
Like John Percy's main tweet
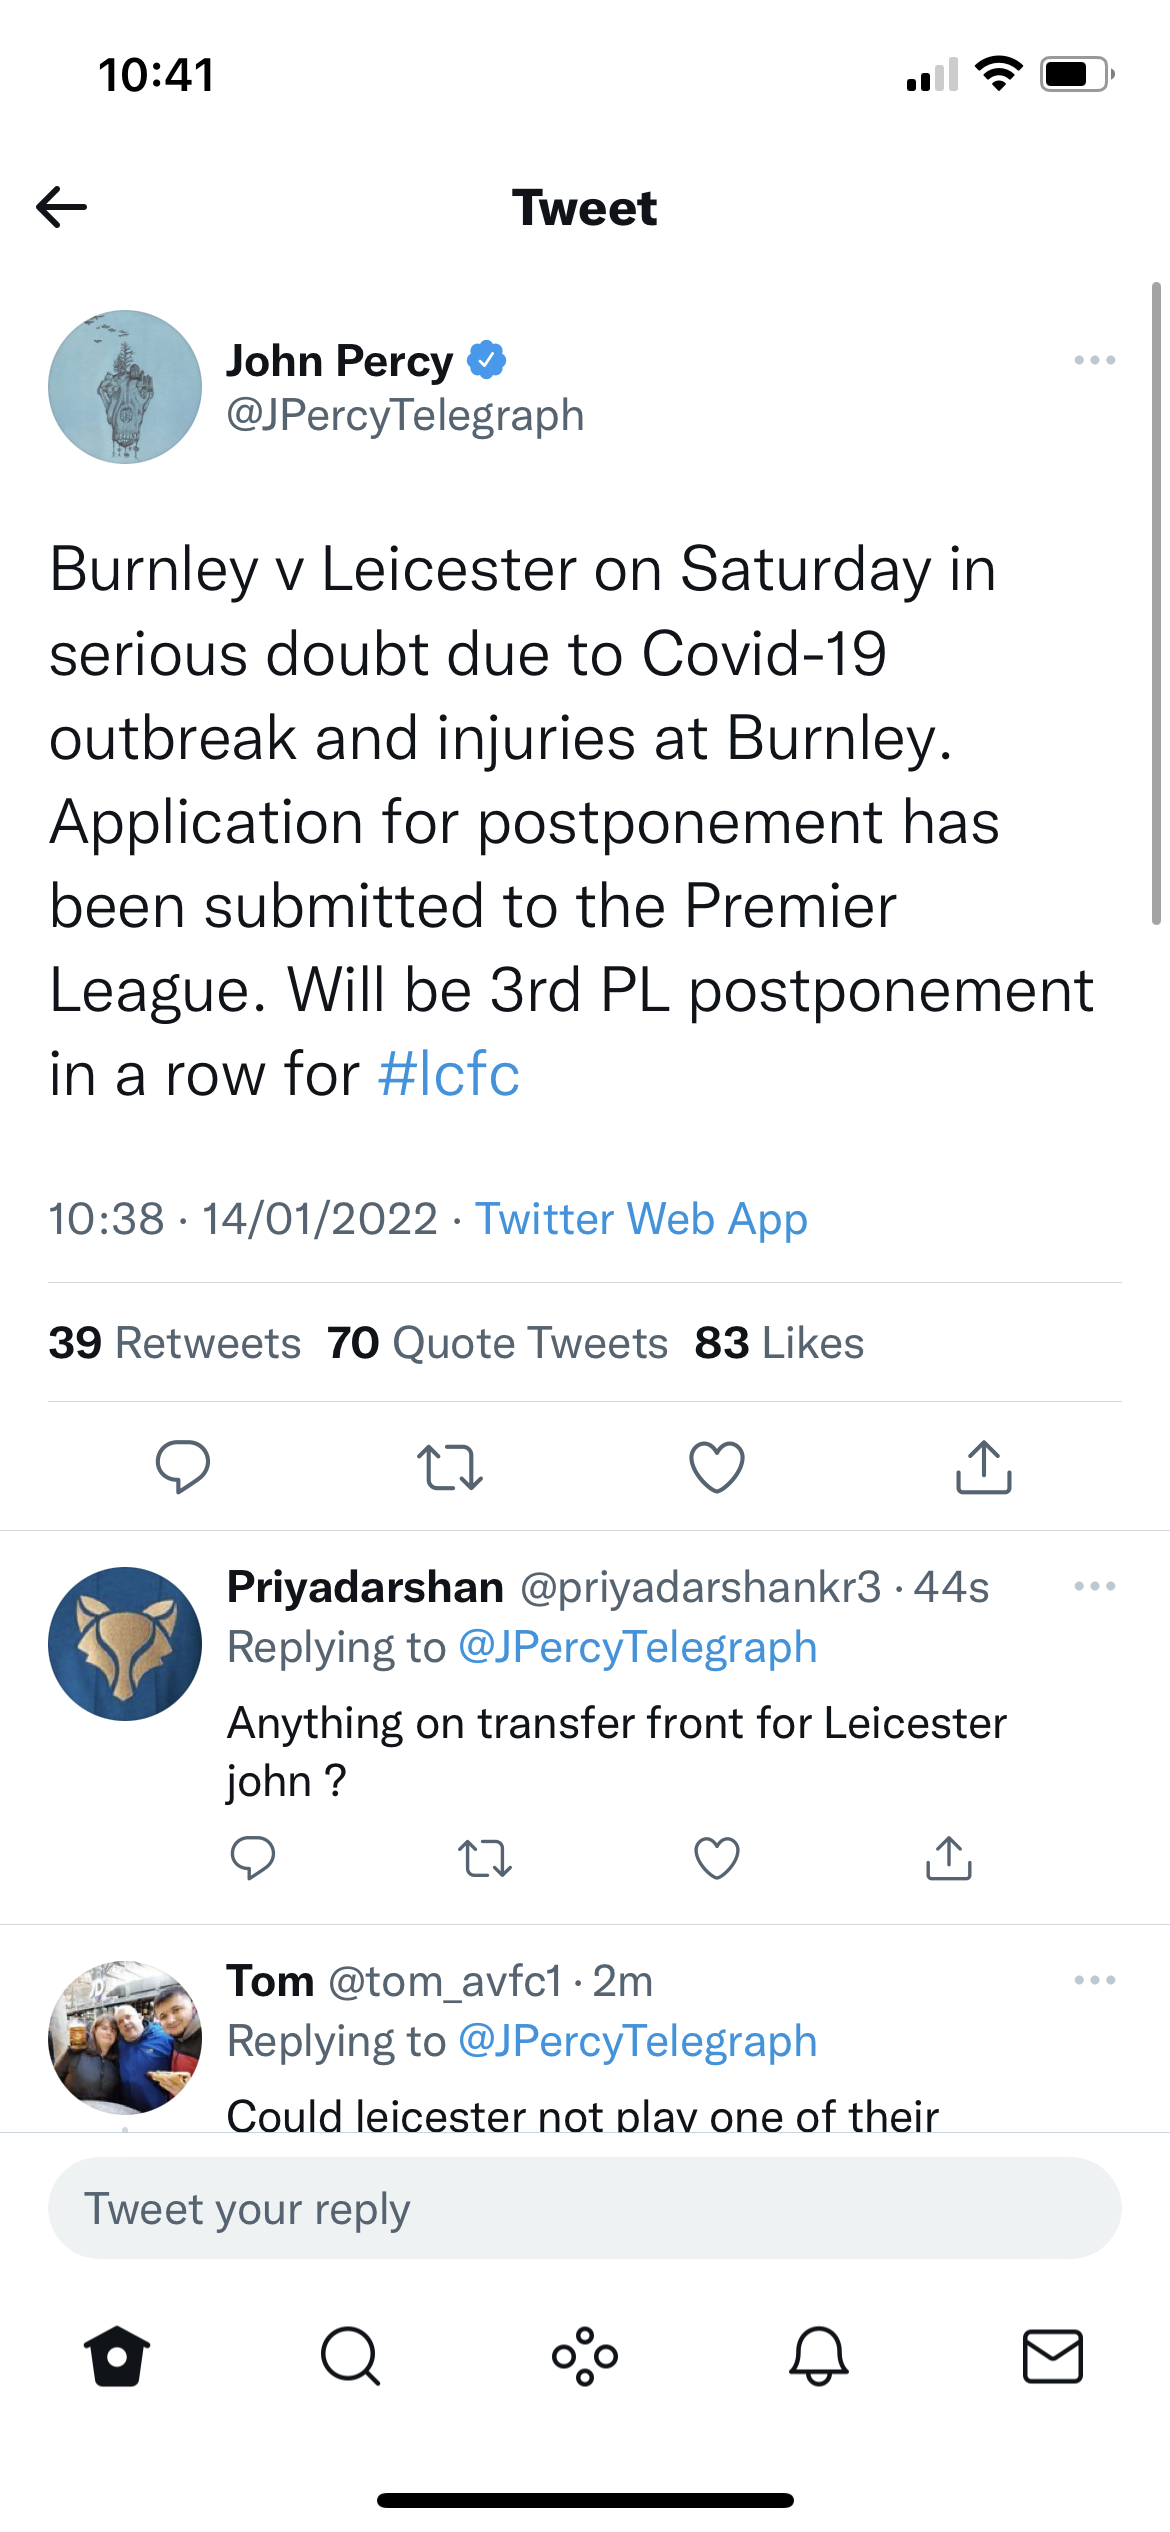[717, 1467]
